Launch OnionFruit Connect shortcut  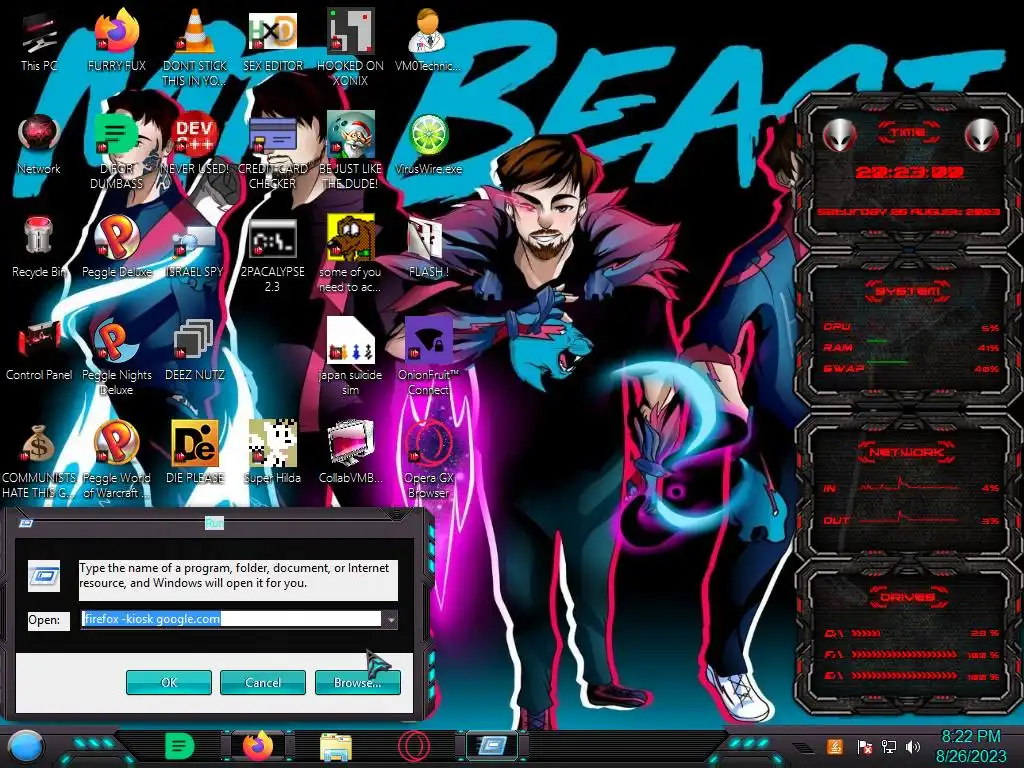click(x=428, y=355)
